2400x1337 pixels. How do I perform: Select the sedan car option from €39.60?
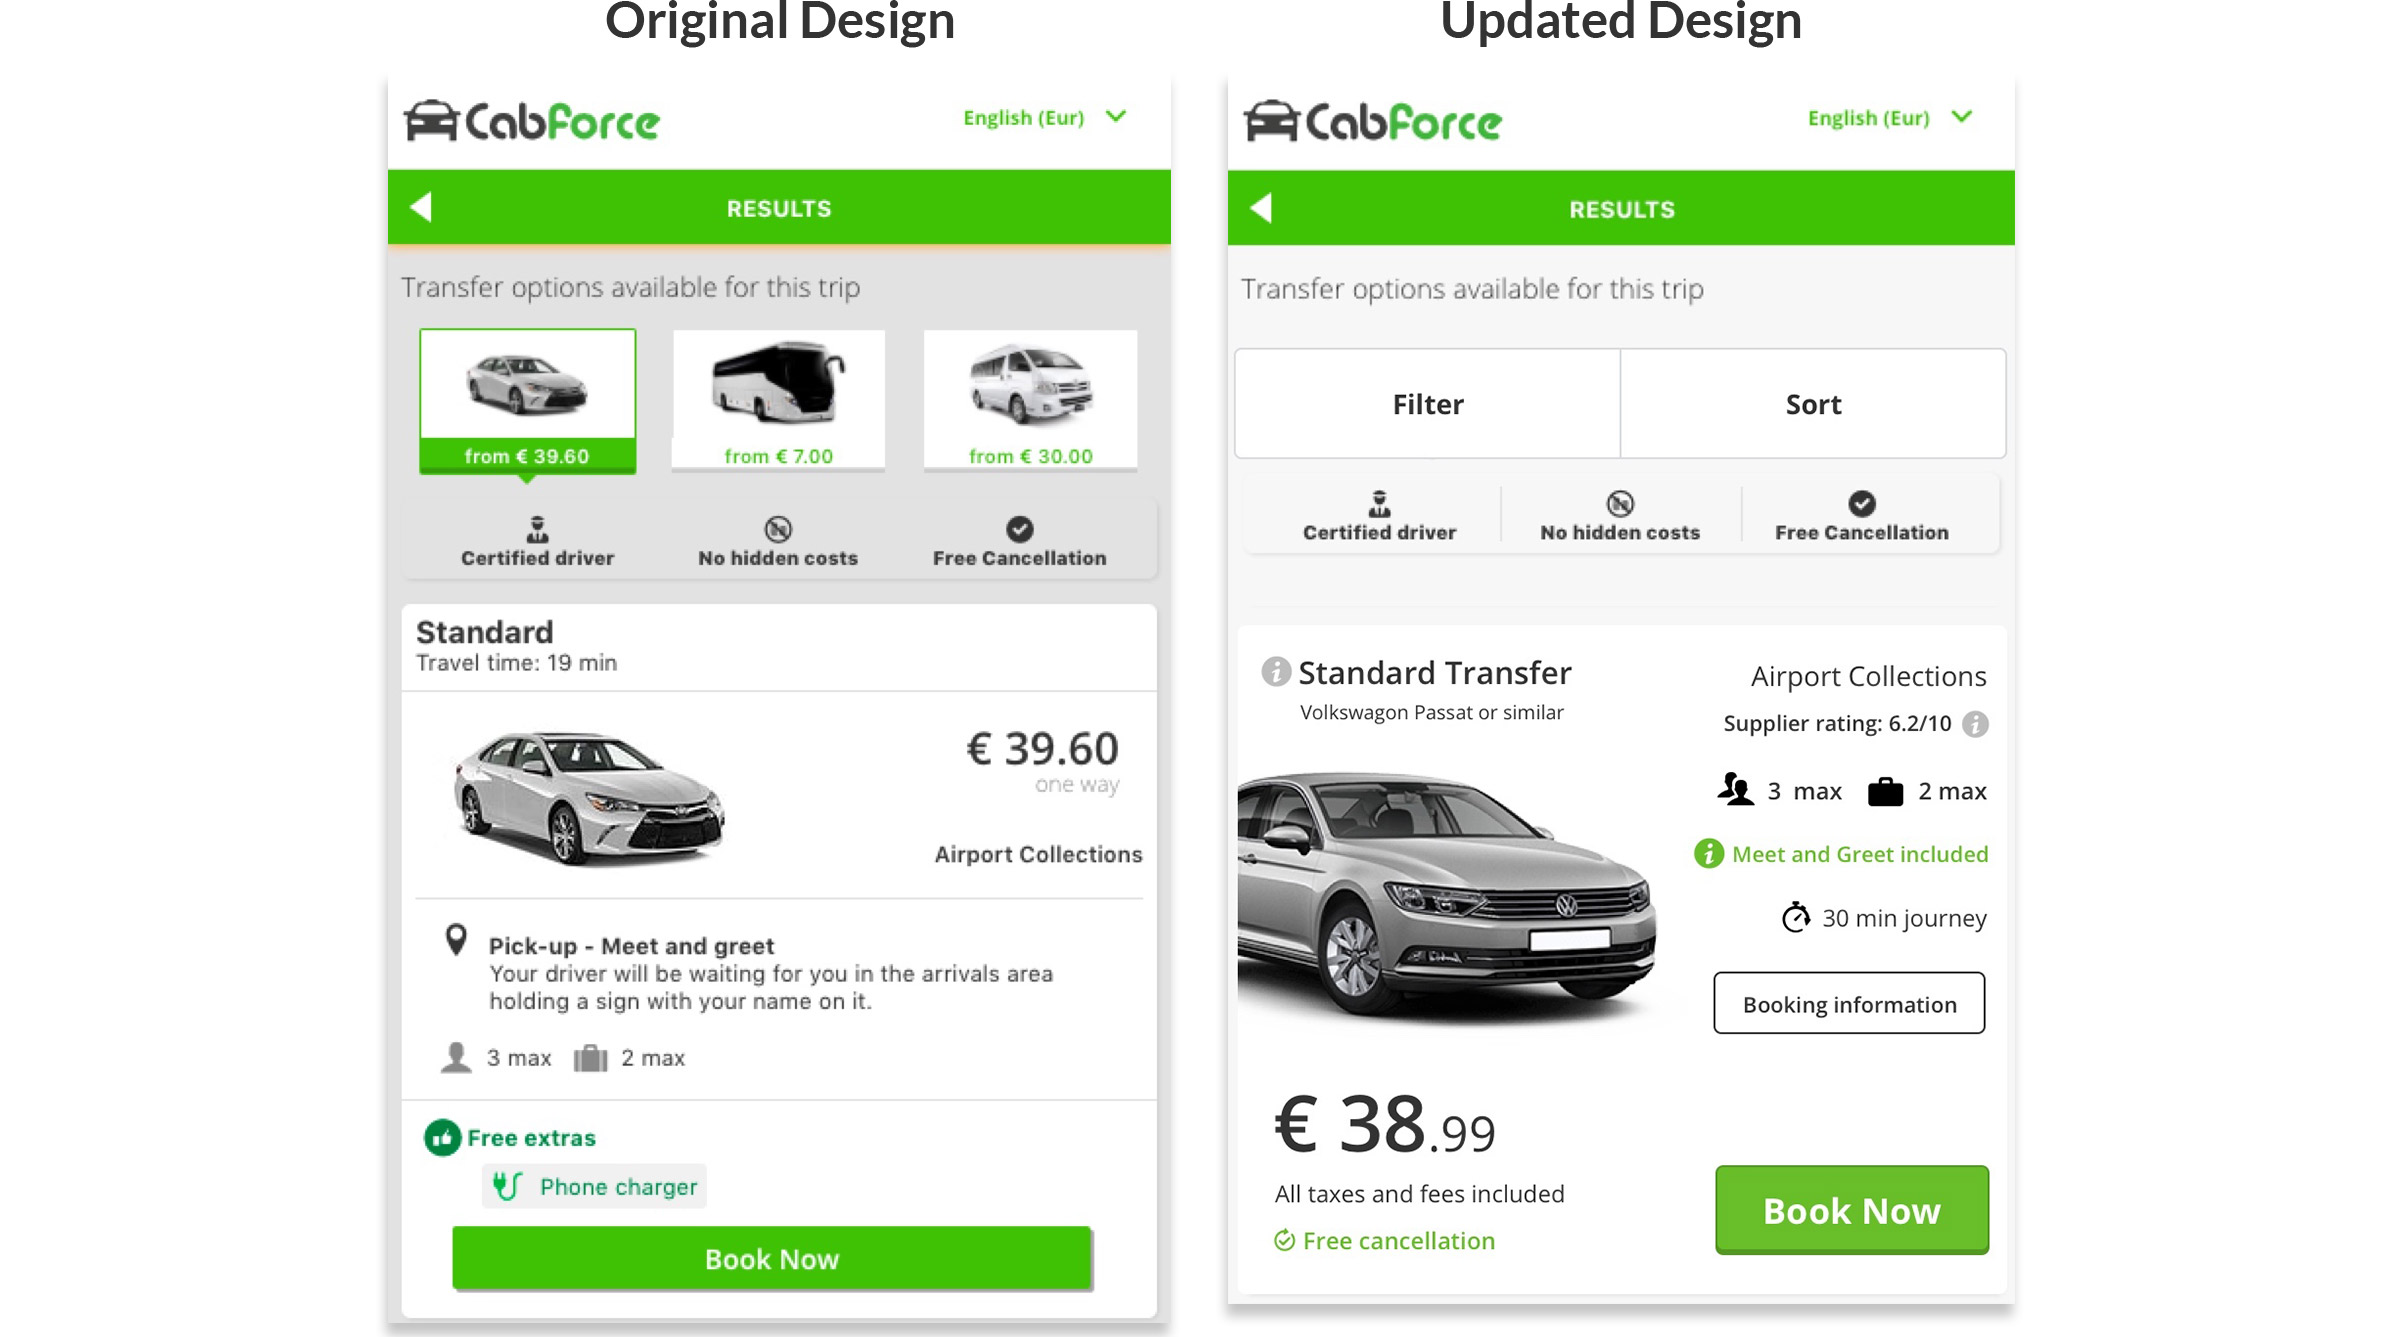tap(528, 400)
